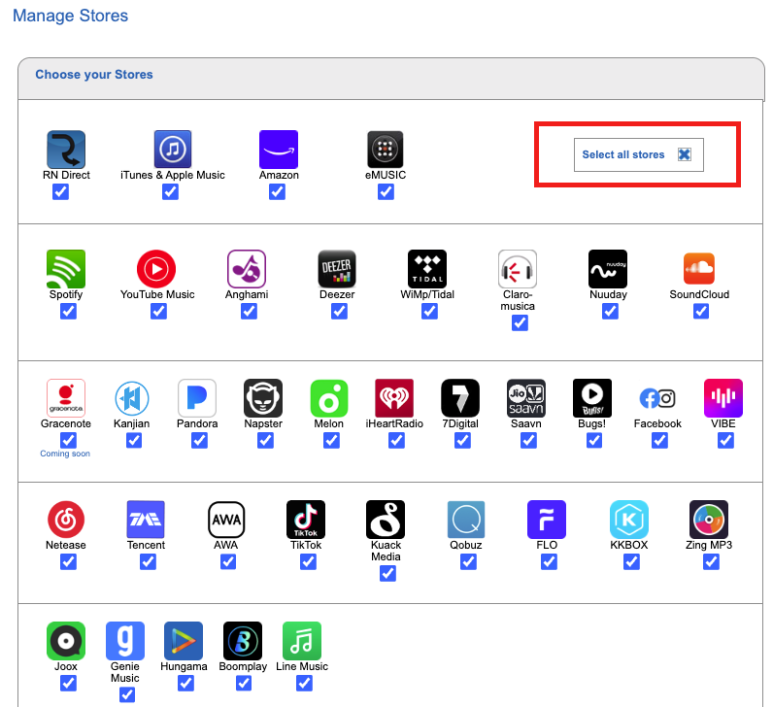773x707 pixels.
Task: Uncheck the Facebook checkbox
Action: click(x=660, y=440)
